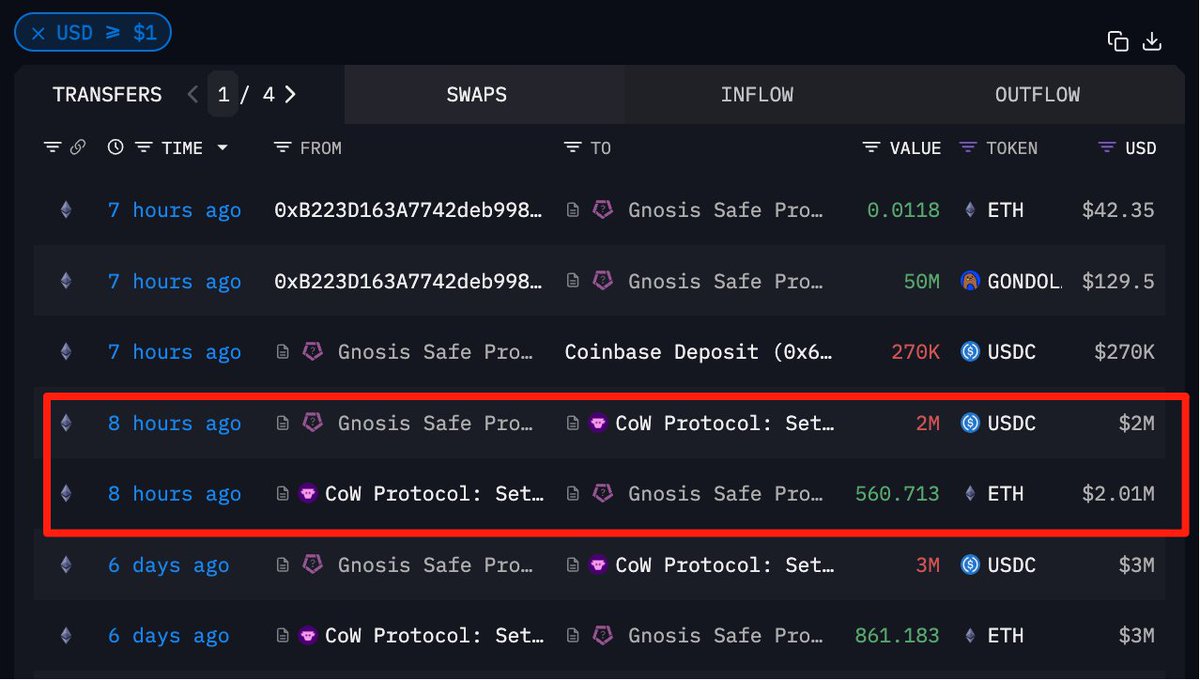Go to next transfers page arrow
The width and height of the screenshot is (1200, 680).
291,95
